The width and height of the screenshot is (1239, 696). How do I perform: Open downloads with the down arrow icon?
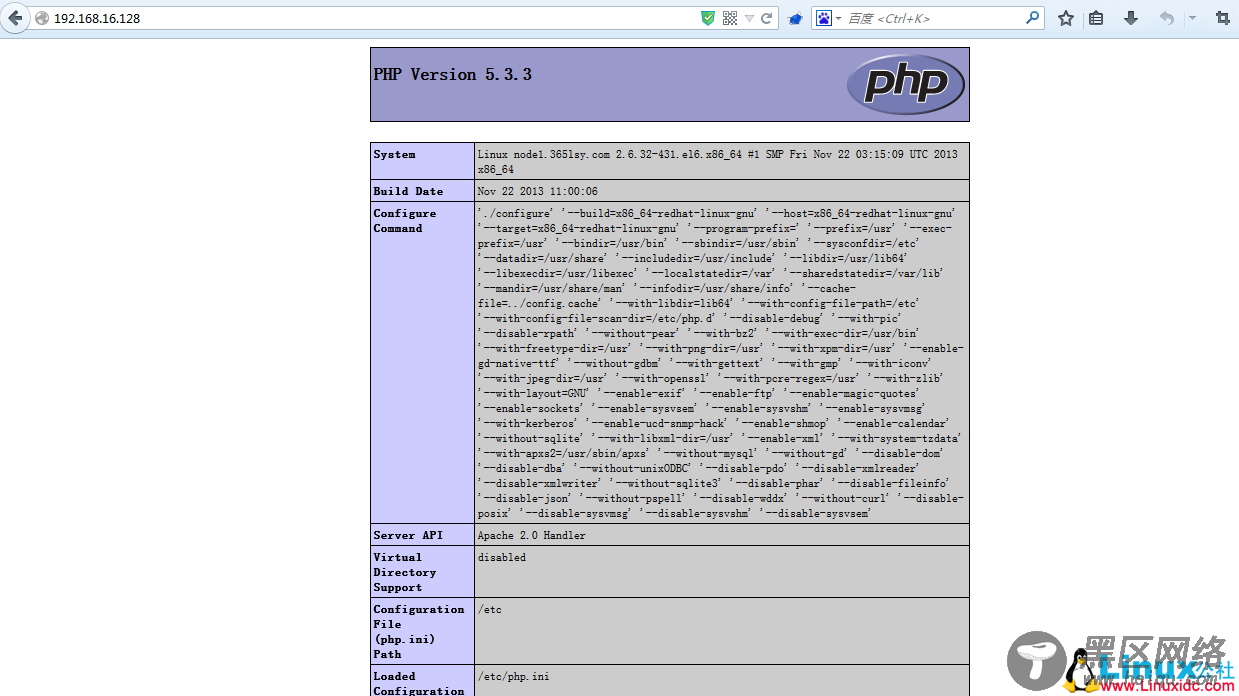(1131, 18)
